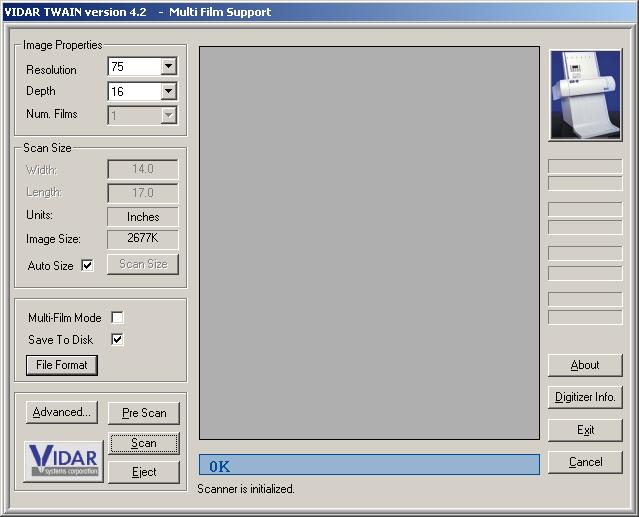This screenshot has height=517, width=639.
Task: Click the Units: label
Action: pyautogui.click(x=40, y=215)
